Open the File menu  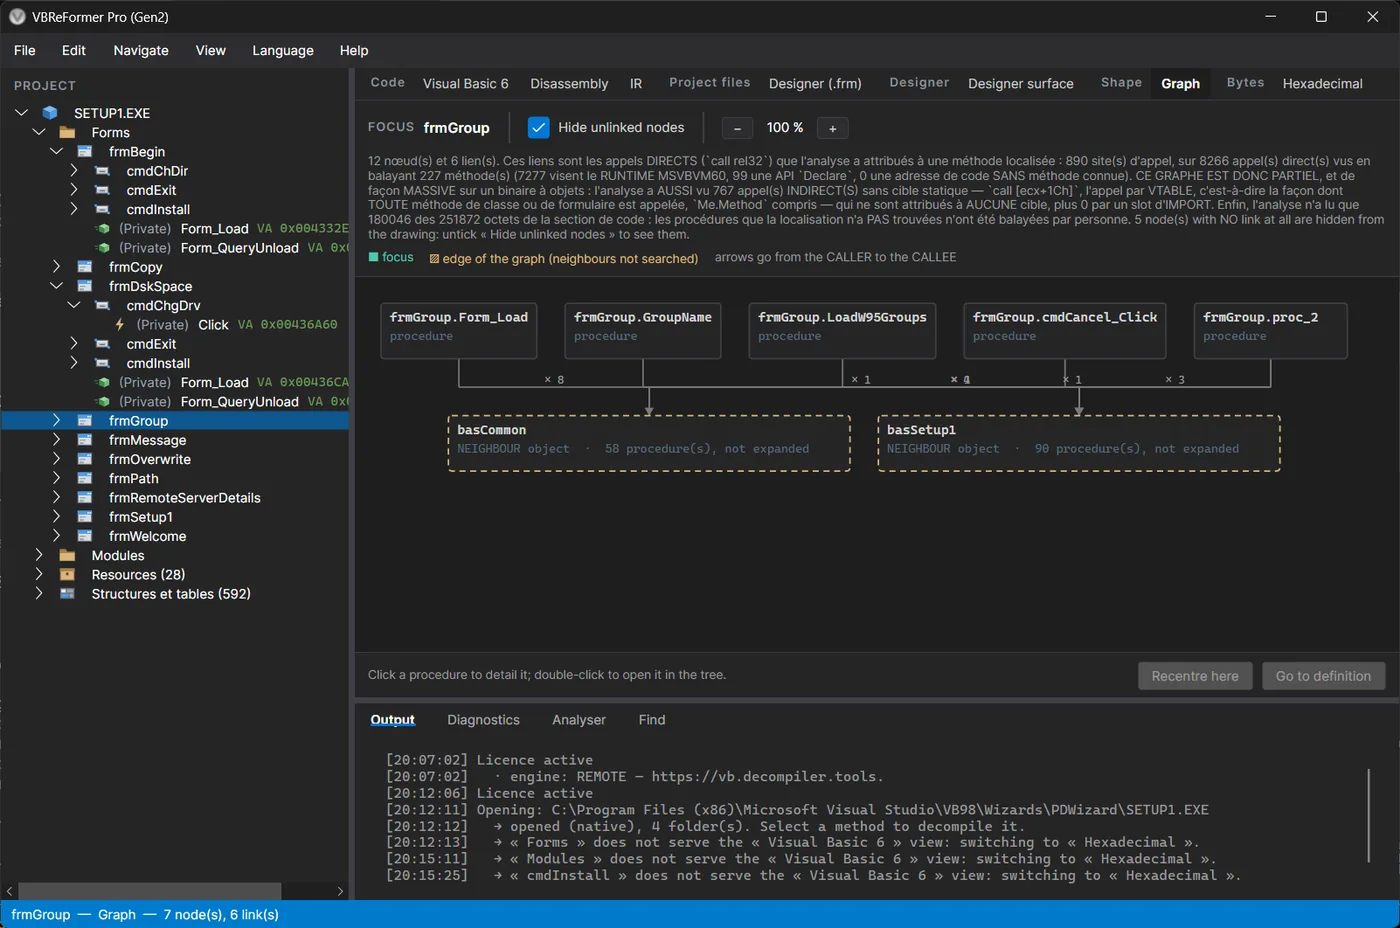click(x=25, y=50)
